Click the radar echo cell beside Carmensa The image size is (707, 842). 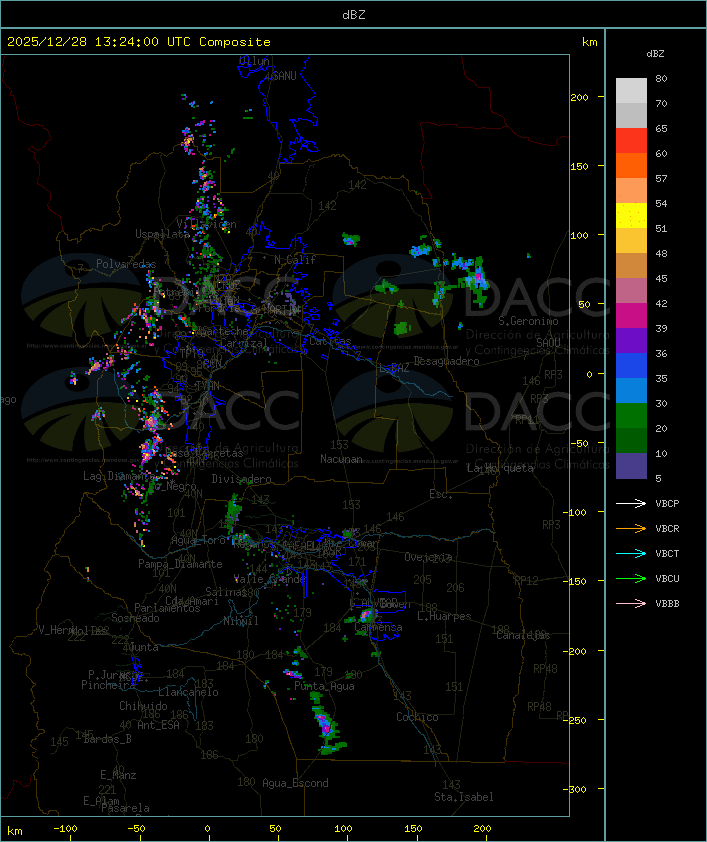click(367, 614)
